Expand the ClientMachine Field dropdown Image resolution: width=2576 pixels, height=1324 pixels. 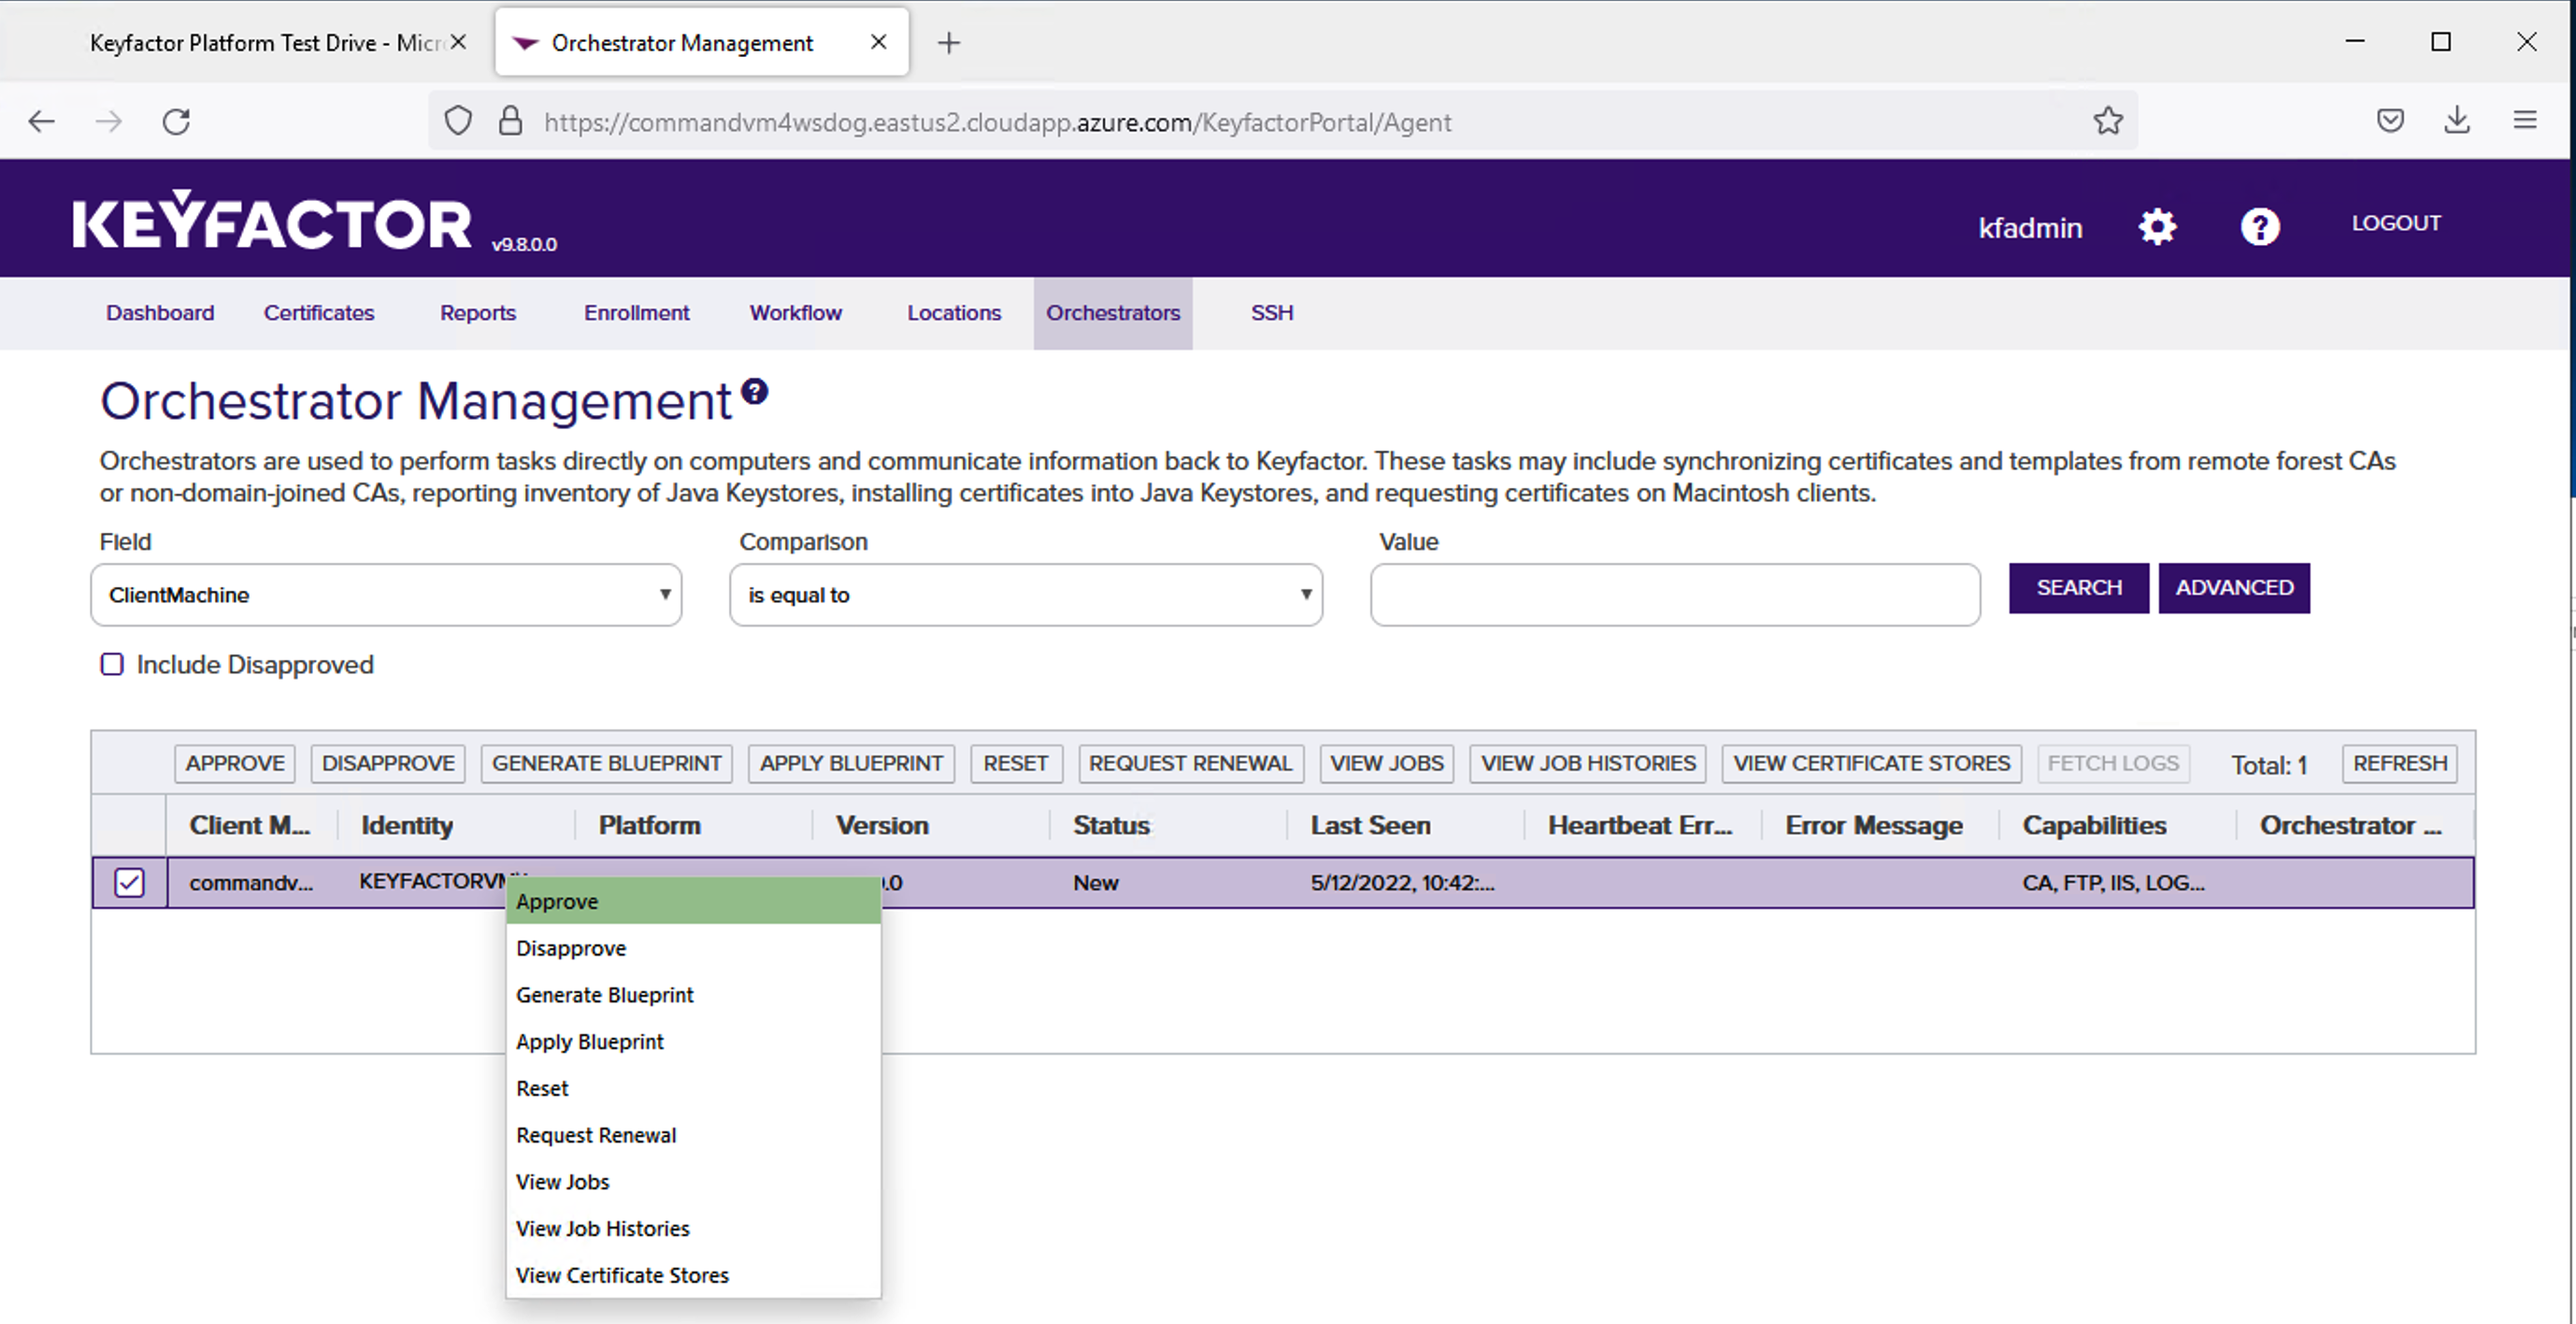pos(386,595)
